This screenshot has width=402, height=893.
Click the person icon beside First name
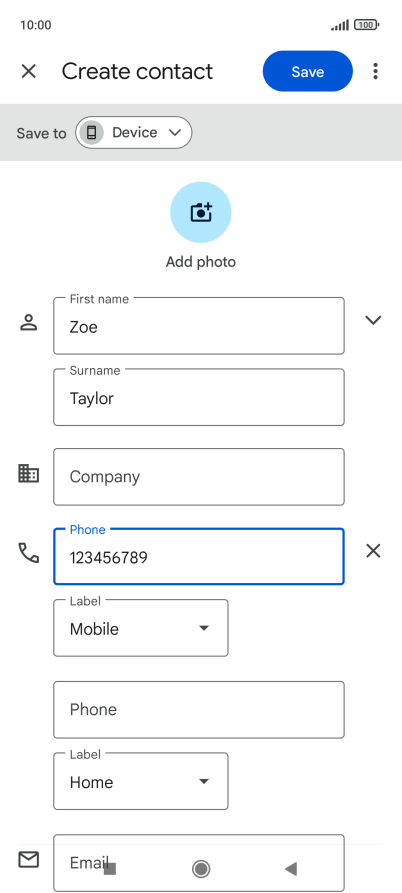tap(28, 322)
